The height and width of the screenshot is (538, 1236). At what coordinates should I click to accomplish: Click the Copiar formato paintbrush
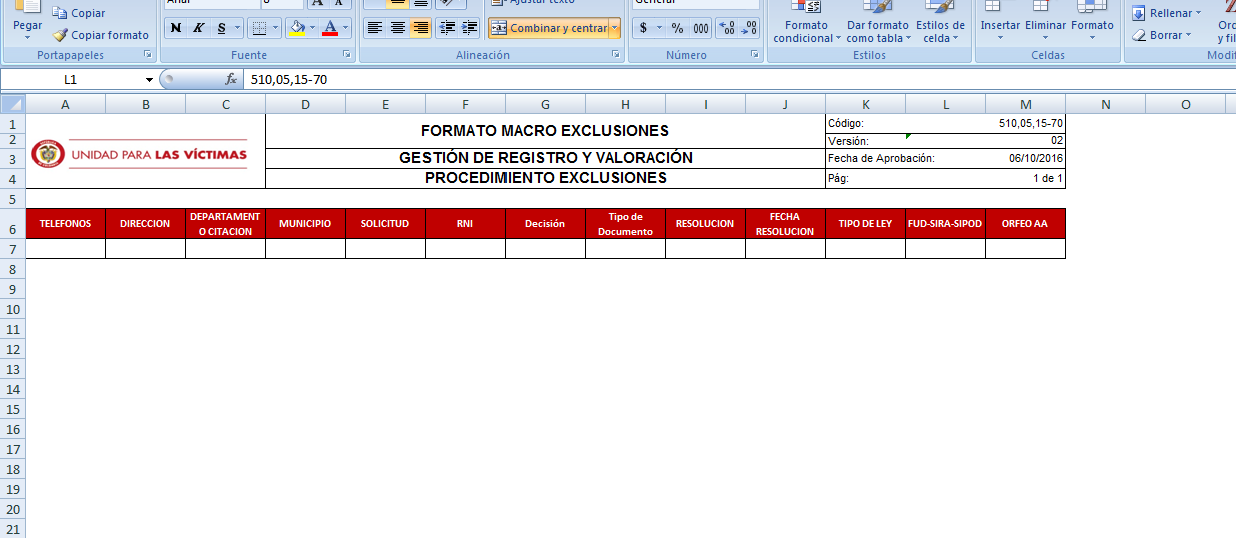[x=60, y=35]
